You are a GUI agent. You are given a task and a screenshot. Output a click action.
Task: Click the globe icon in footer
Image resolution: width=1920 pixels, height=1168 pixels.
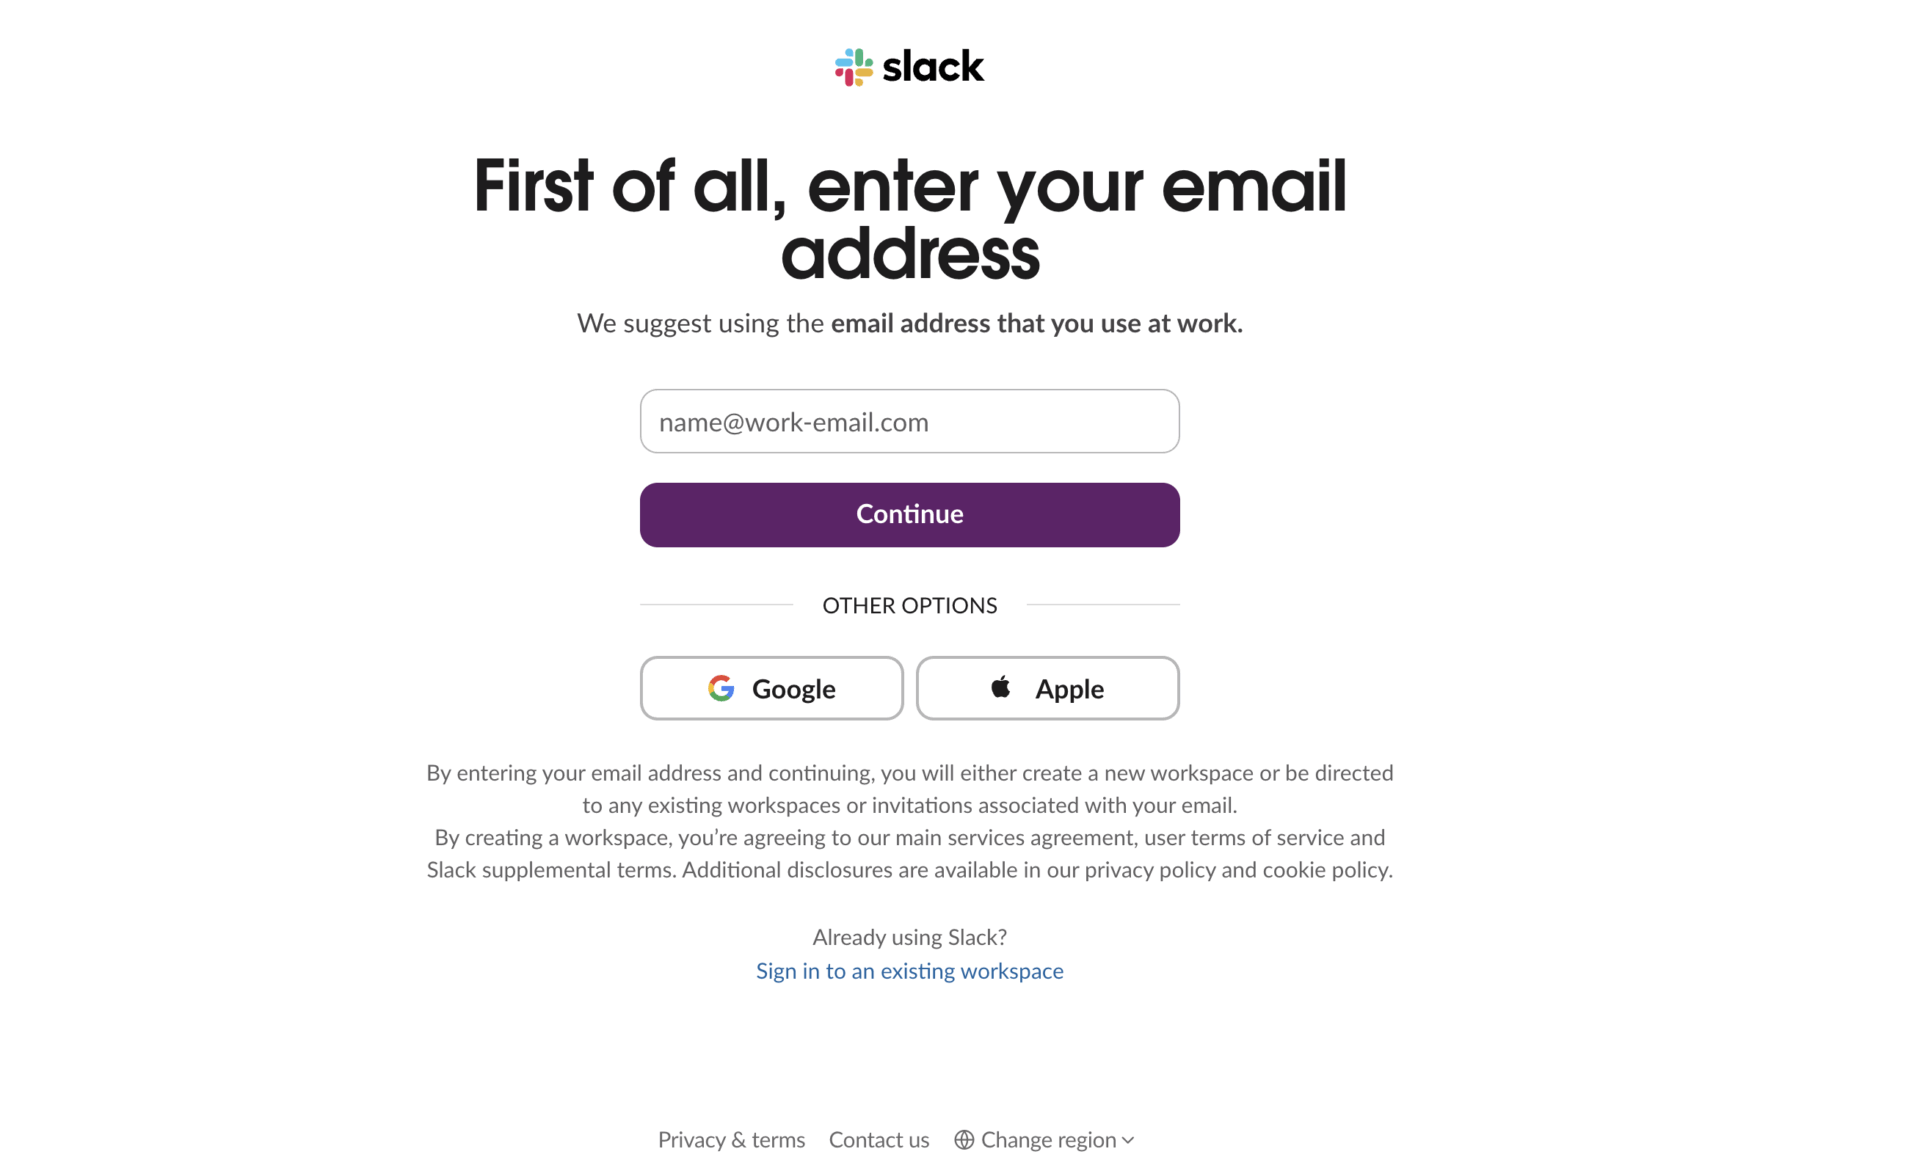[x=964, y=1140]
